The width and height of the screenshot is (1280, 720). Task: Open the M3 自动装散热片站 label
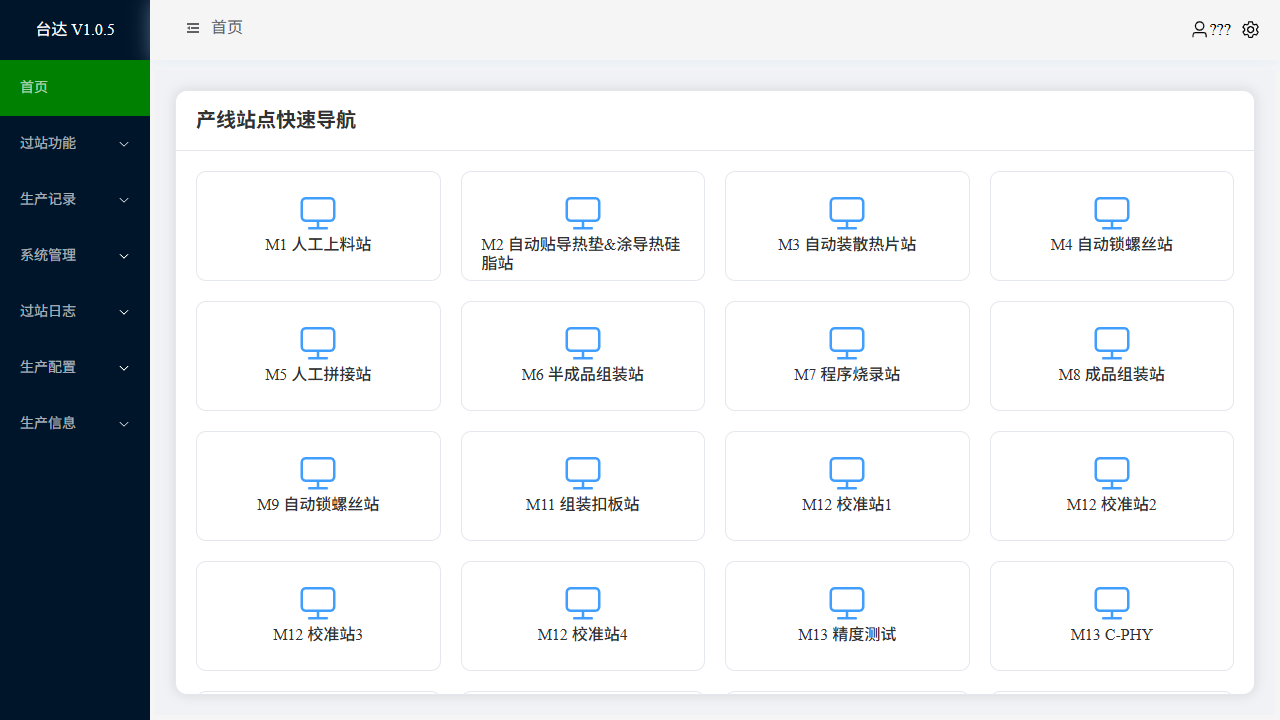point(847,244)
